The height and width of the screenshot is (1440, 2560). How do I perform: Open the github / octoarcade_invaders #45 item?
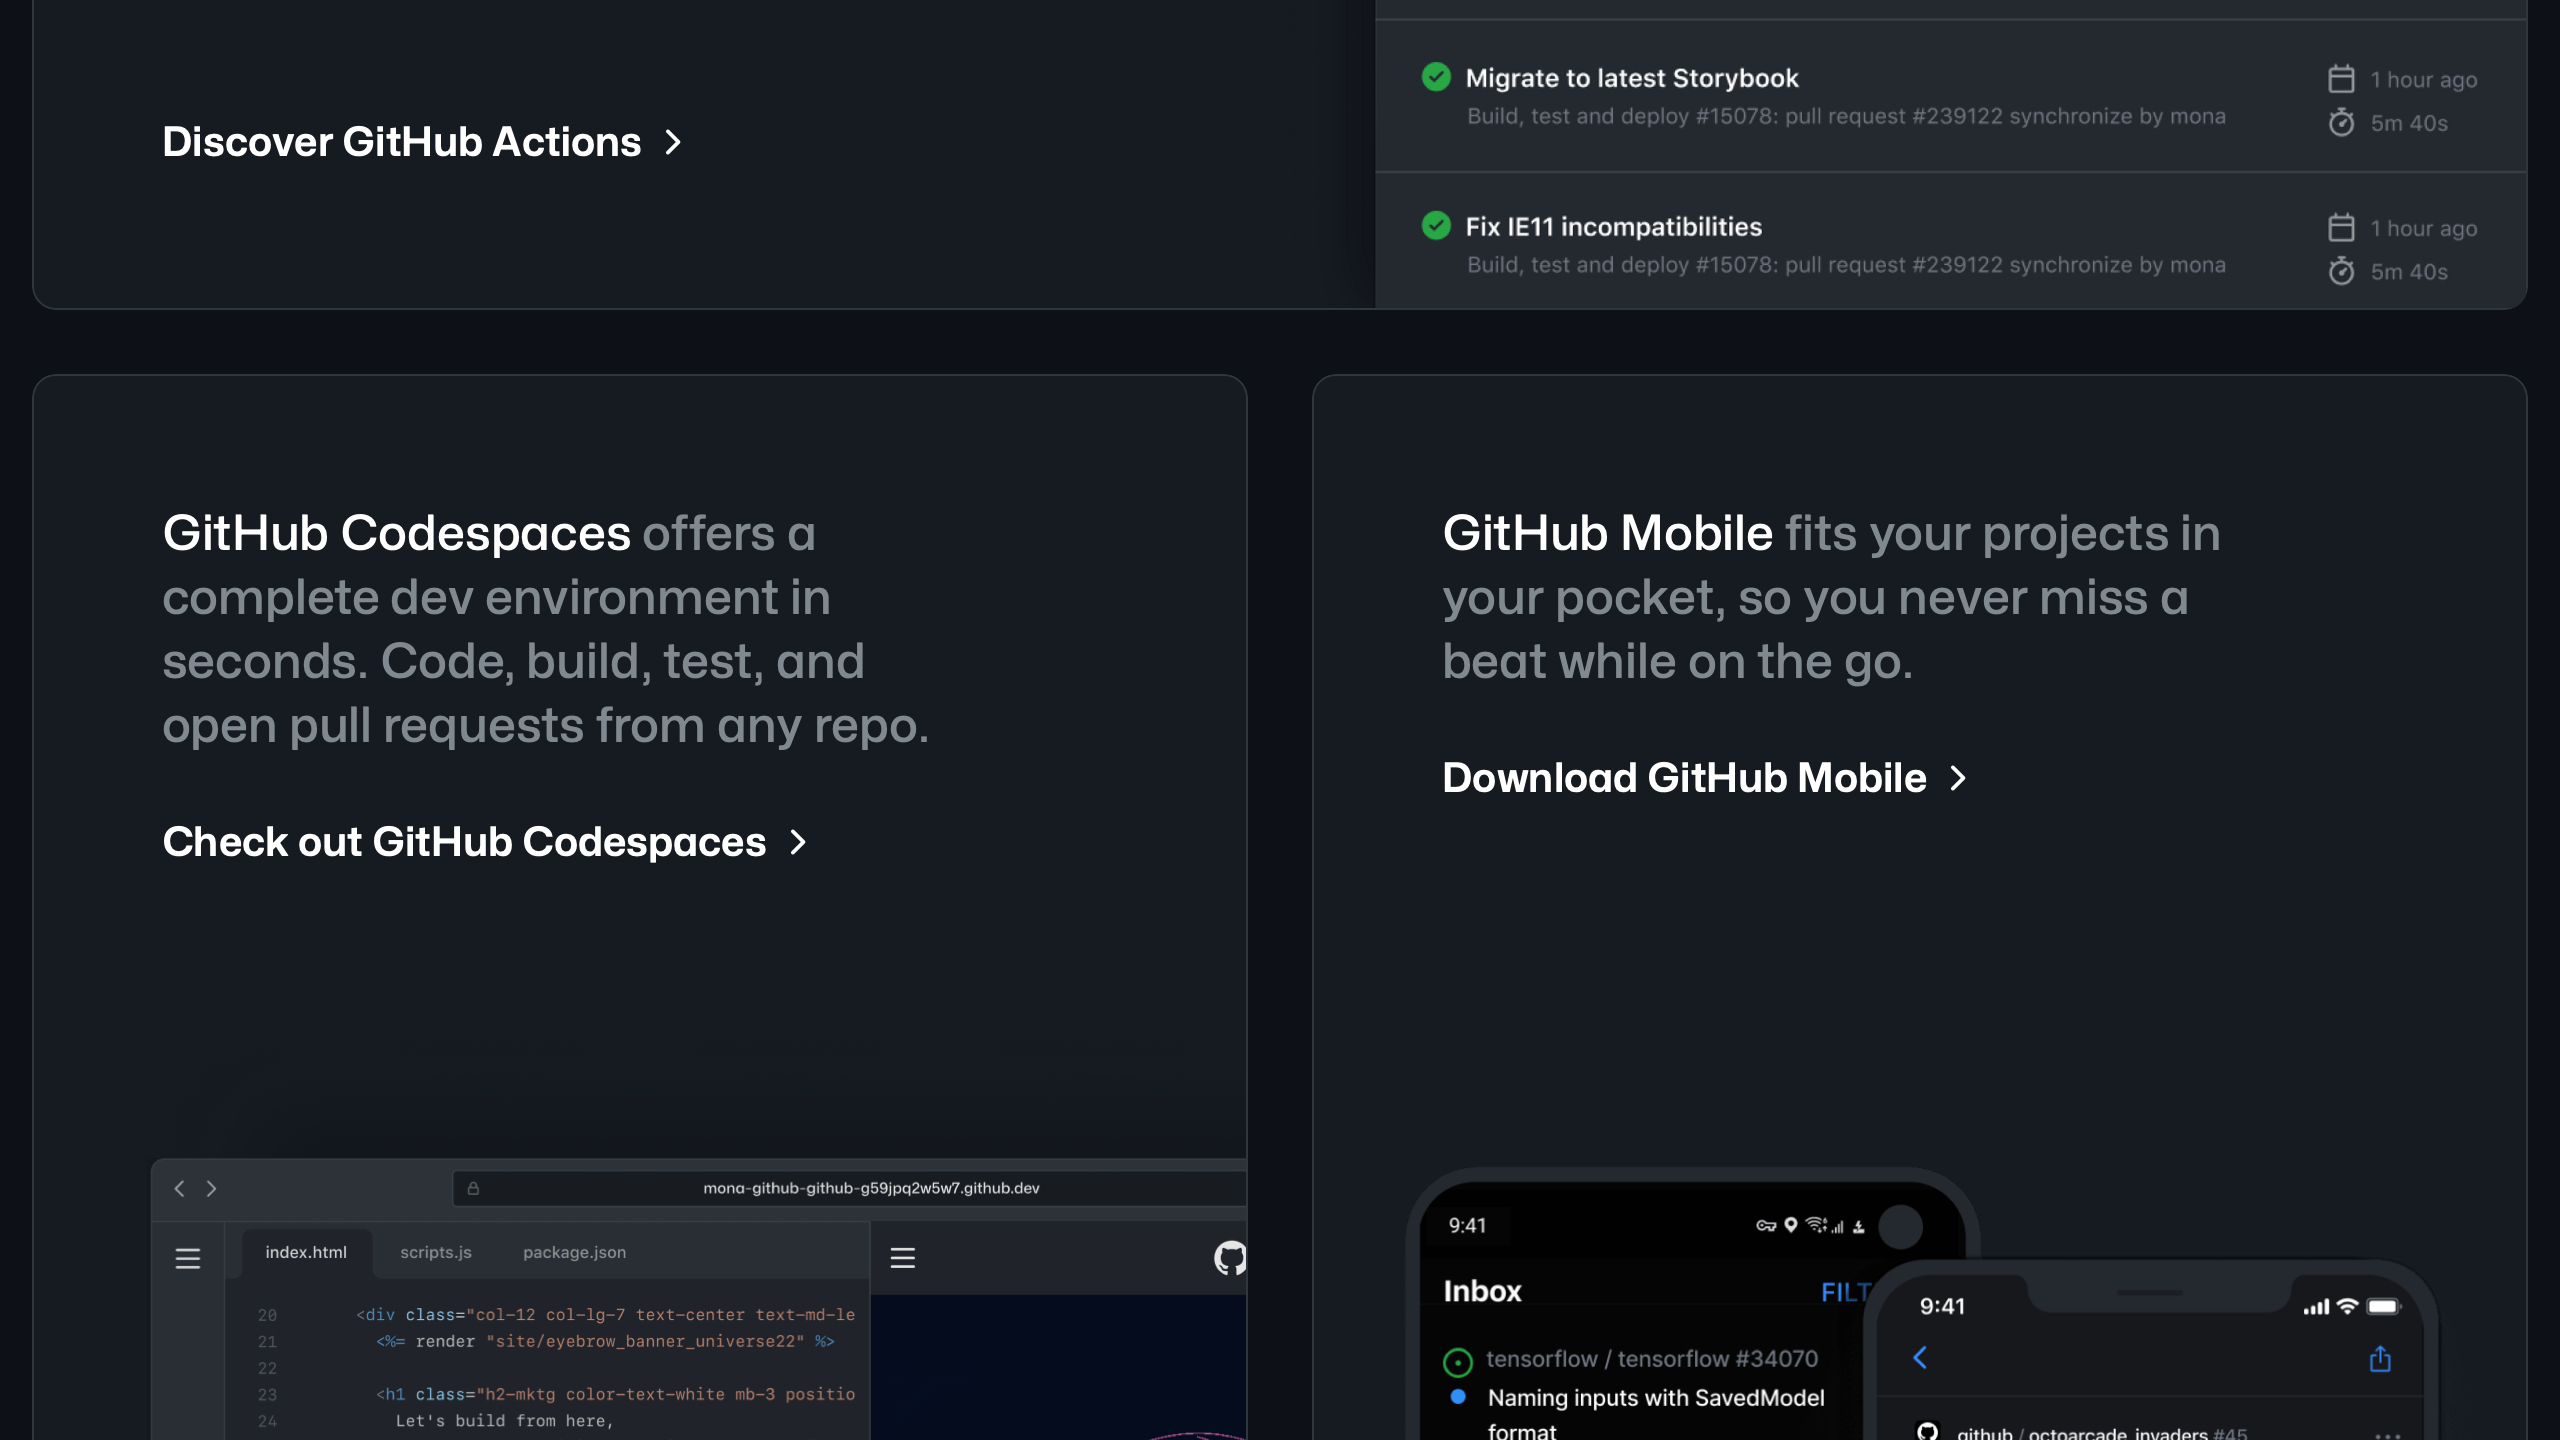2102,1432
